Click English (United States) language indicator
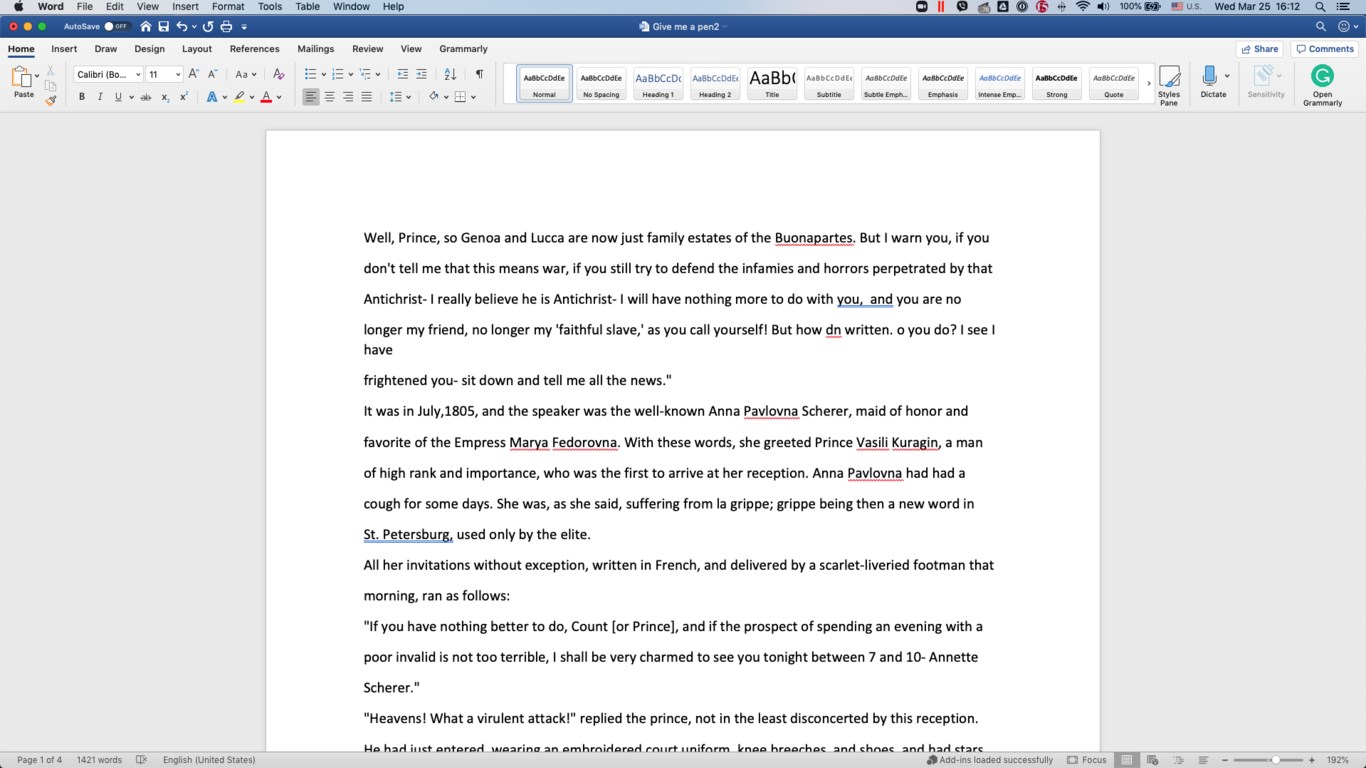The height and width of the screenshot is (768, 1366). pyautogui.click(x=209, y=760)
